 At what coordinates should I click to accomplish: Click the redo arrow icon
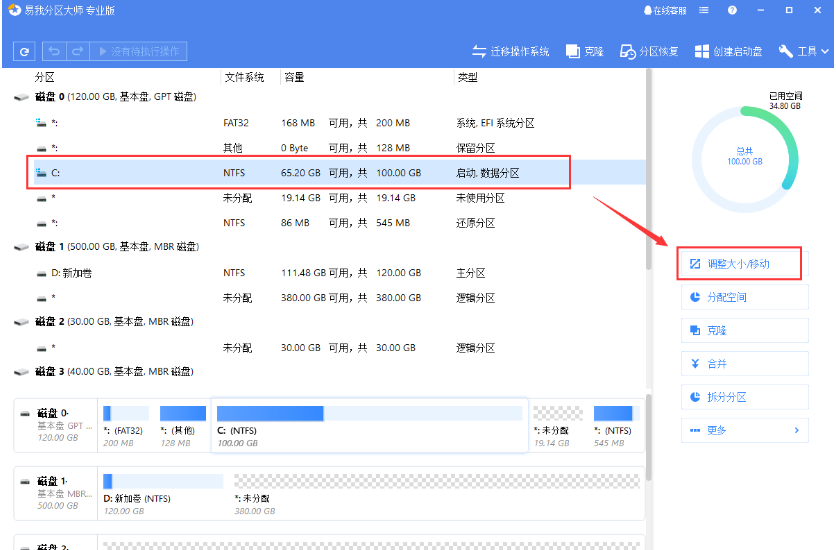point(76,51)
